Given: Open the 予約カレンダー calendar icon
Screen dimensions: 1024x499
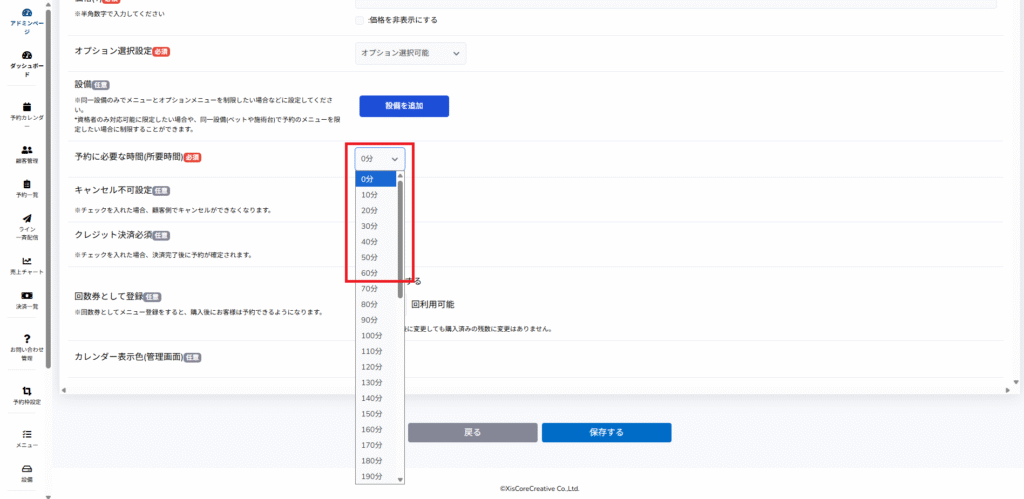Looking at the screenshot, I should pos(27,106).
